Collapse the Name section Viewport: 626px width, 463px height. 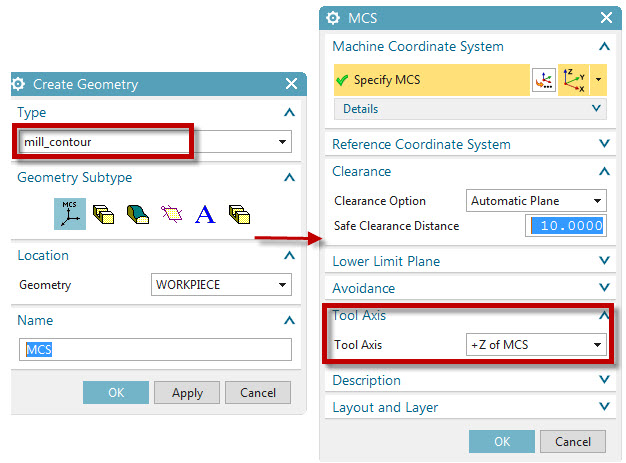(x=289, y=320)
